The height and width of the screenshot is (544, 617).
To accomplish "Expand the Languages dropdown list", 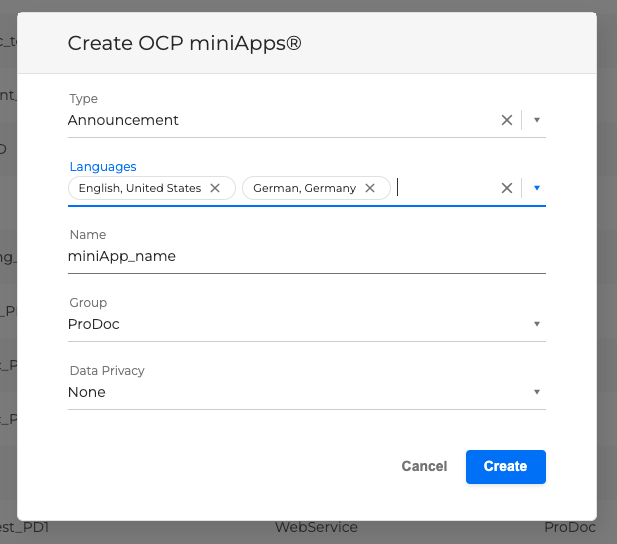I will coord(536,188).
